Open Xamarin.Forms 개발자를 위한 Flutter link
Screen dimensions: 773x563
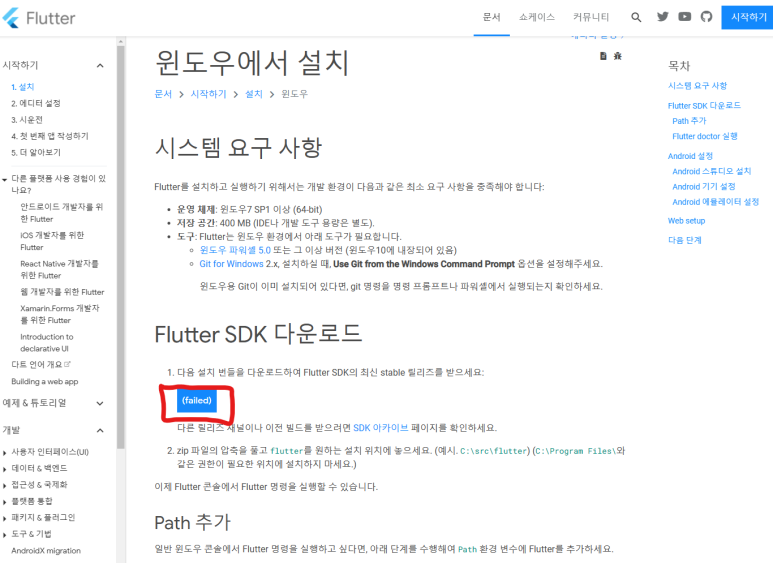point(60,314)
